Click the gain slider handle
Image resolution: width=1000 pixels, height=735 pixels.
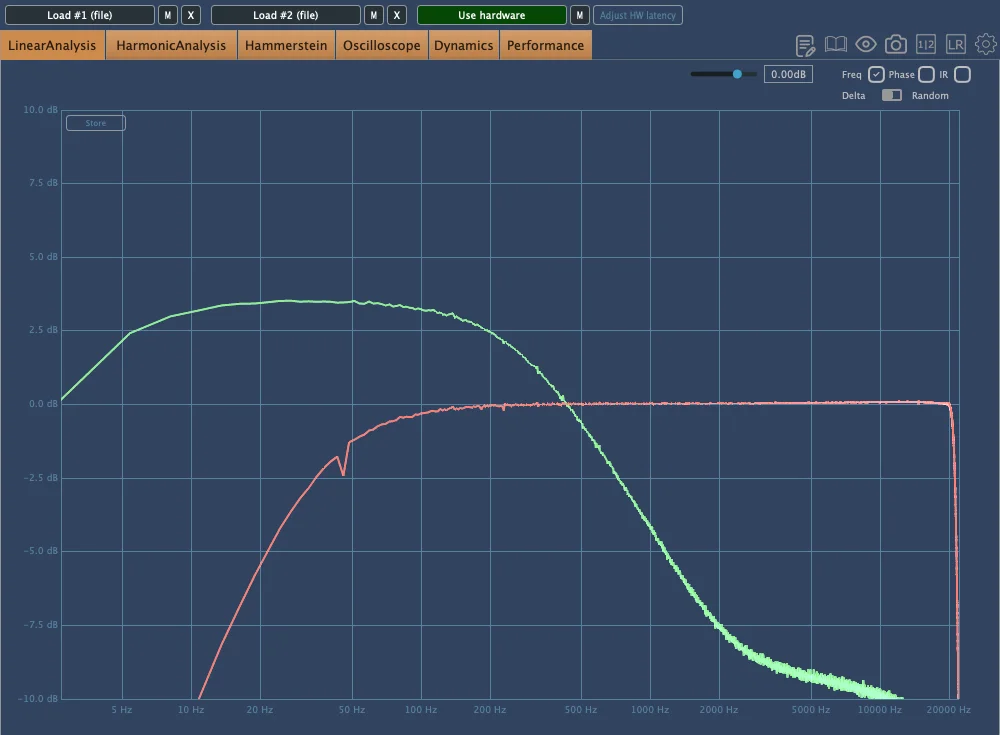(738, 74)
